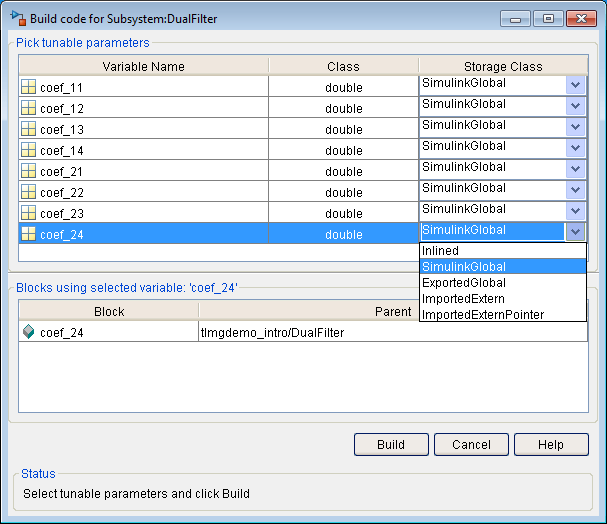
Task: Click the Build button
Action: [x=391, y=444]
